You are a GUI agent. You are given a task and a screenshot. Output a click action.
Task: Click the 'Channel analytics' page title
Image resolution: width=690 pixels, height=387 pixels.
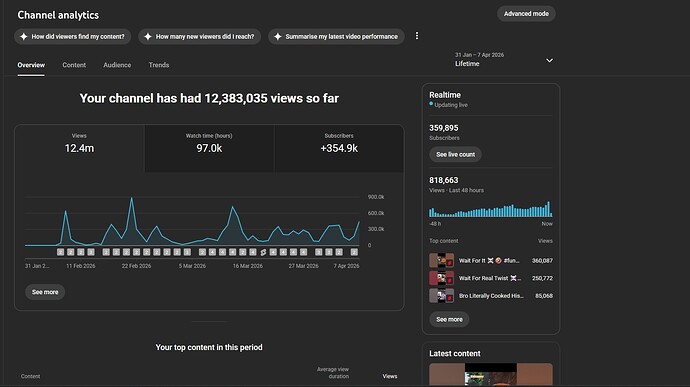pos(58,15)
